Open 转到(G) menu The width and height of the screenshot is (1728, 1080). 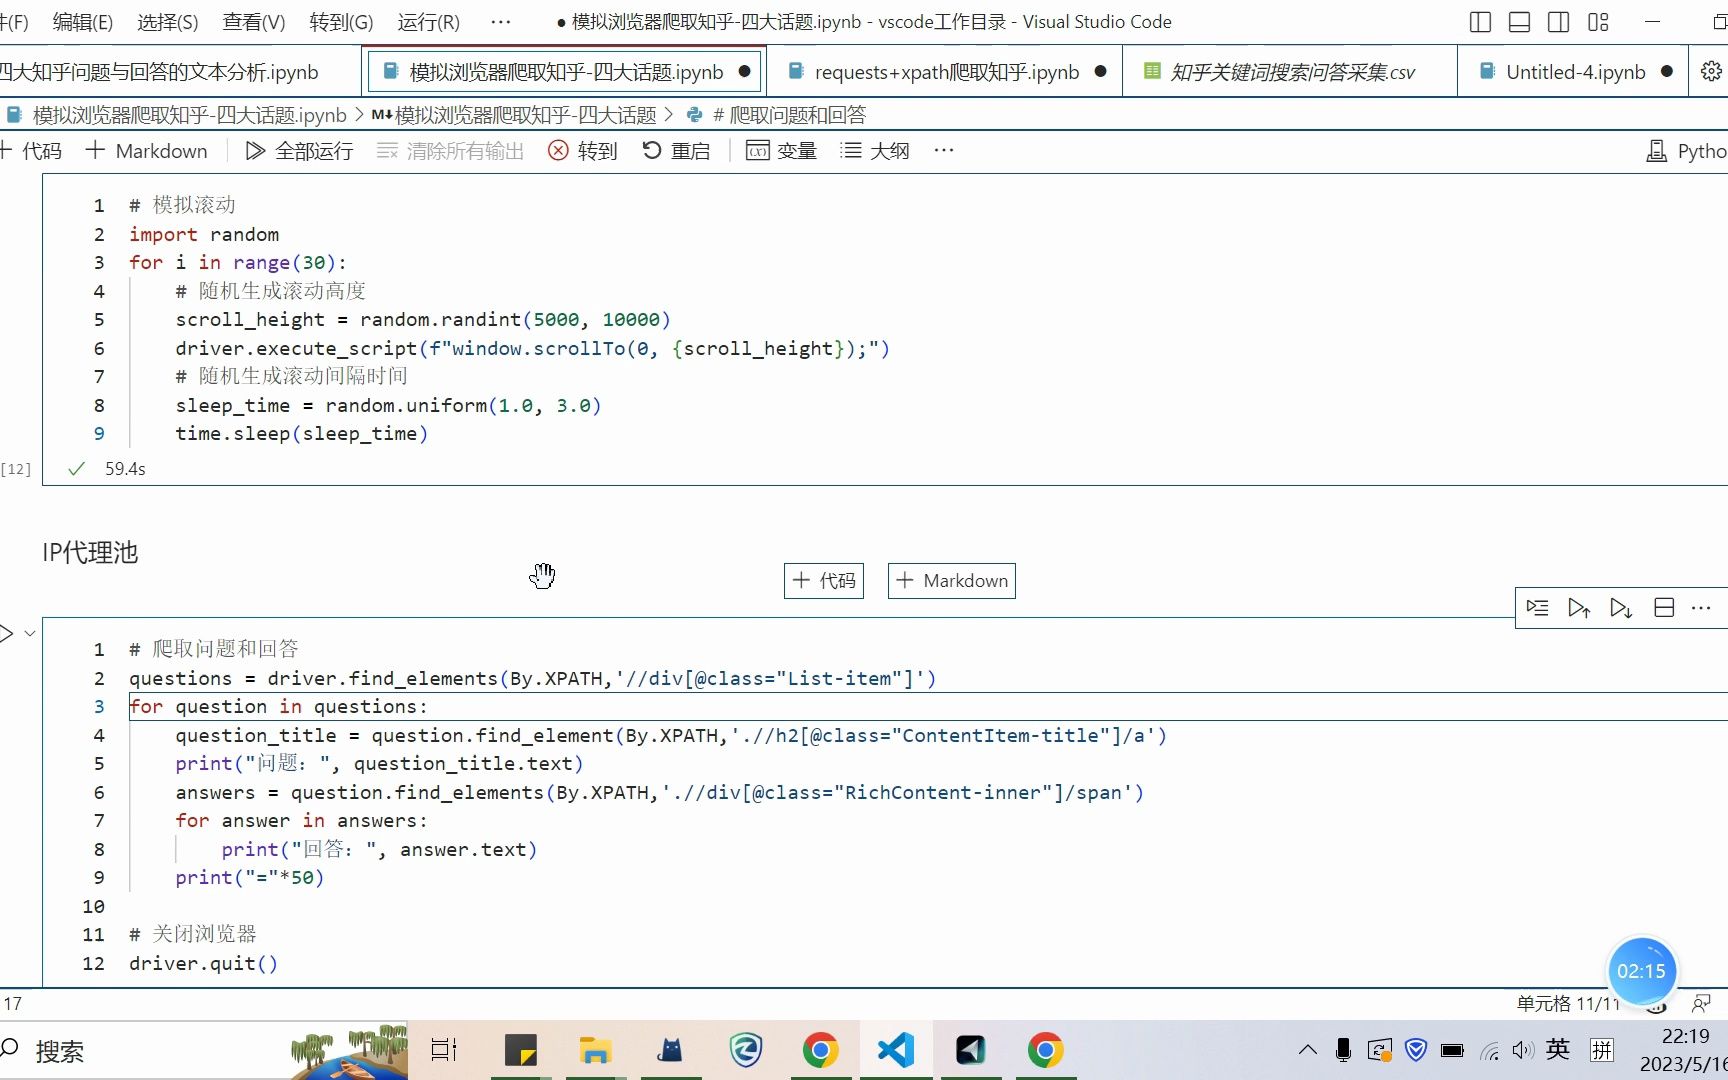341,22
